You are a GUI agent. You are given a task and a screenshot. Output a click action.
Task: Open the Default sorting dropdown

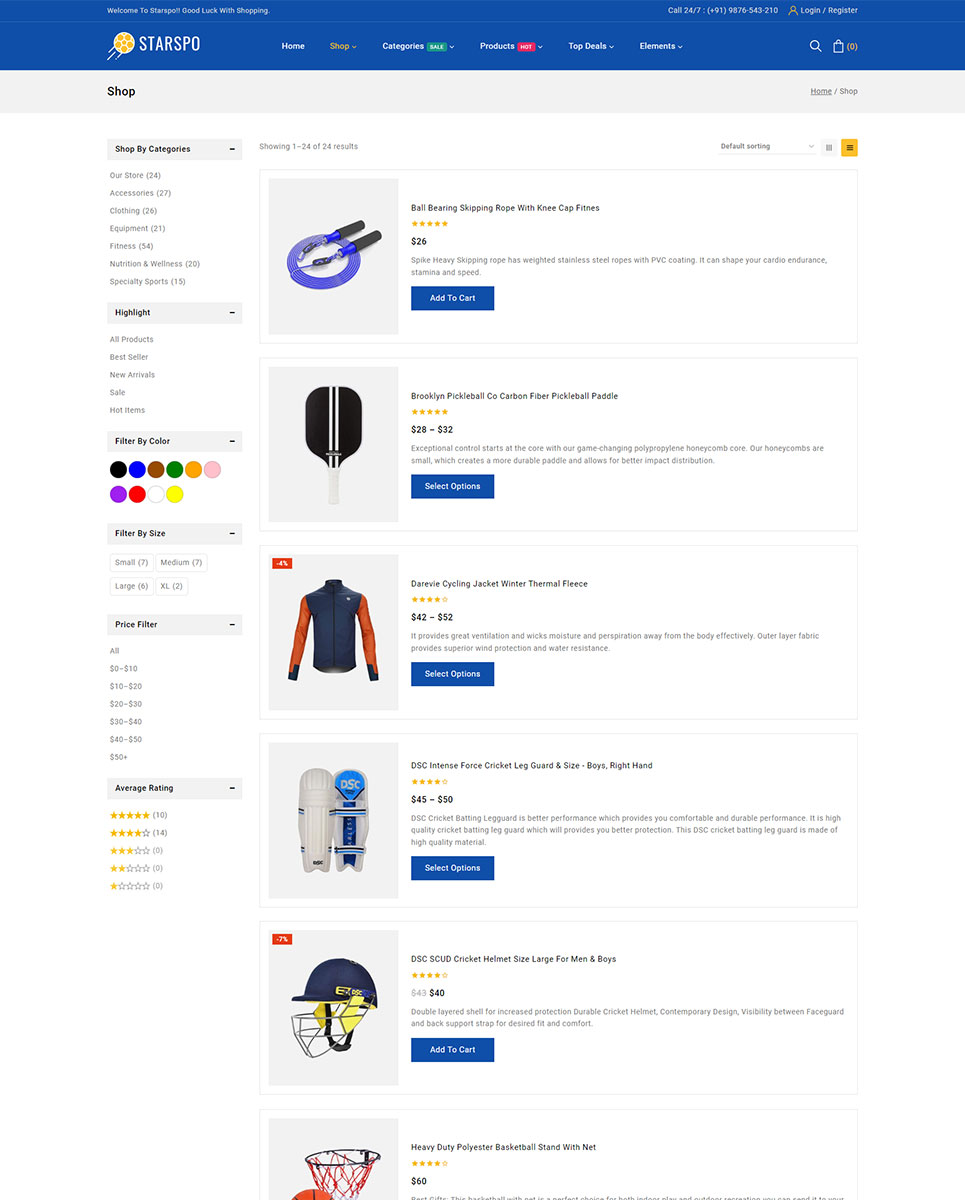(x=767, y=147)
